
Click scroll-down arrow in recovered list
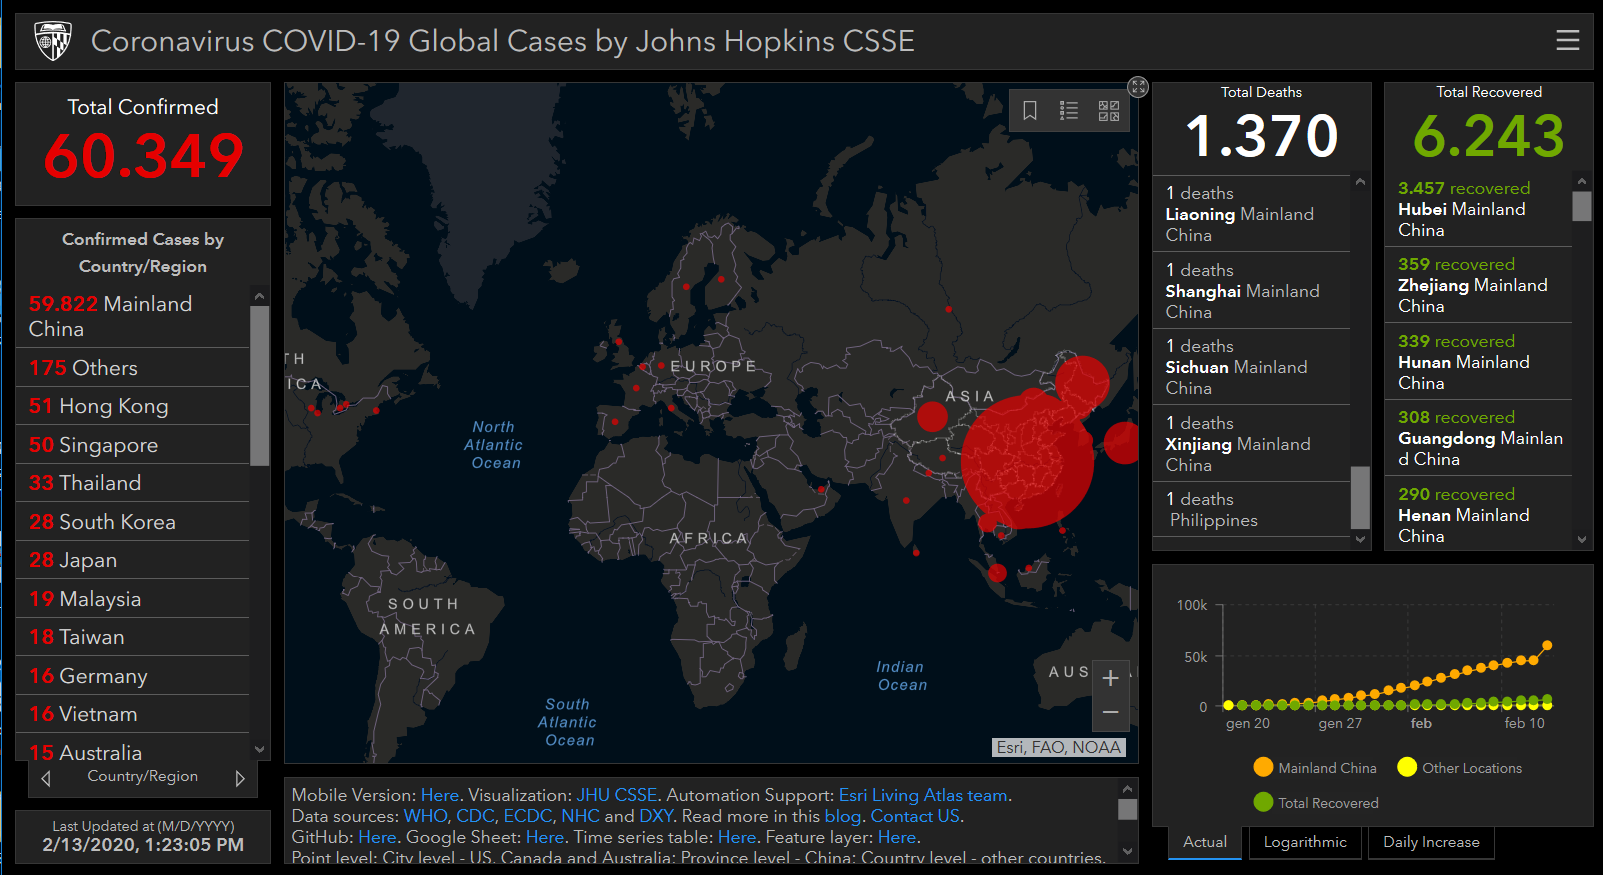pyautogui.click(x=1582, y=539)
